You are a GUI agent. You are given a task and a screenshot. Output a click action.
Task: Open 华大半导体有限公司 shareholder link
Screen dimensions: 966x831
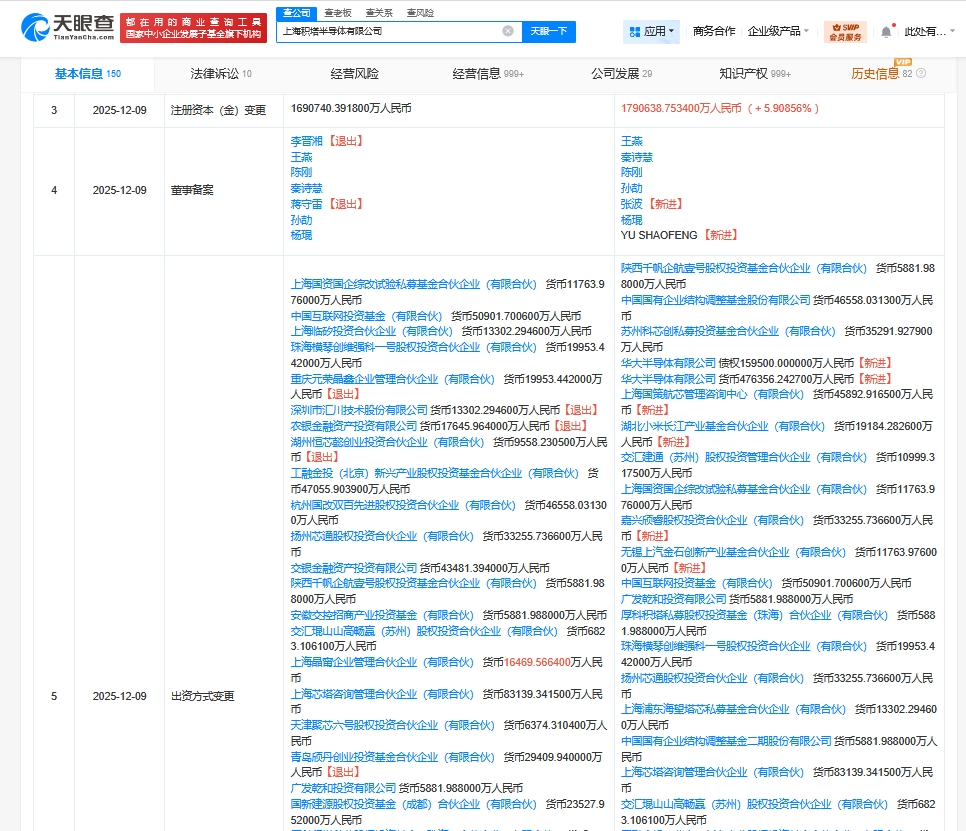click(x=668, y=363)
